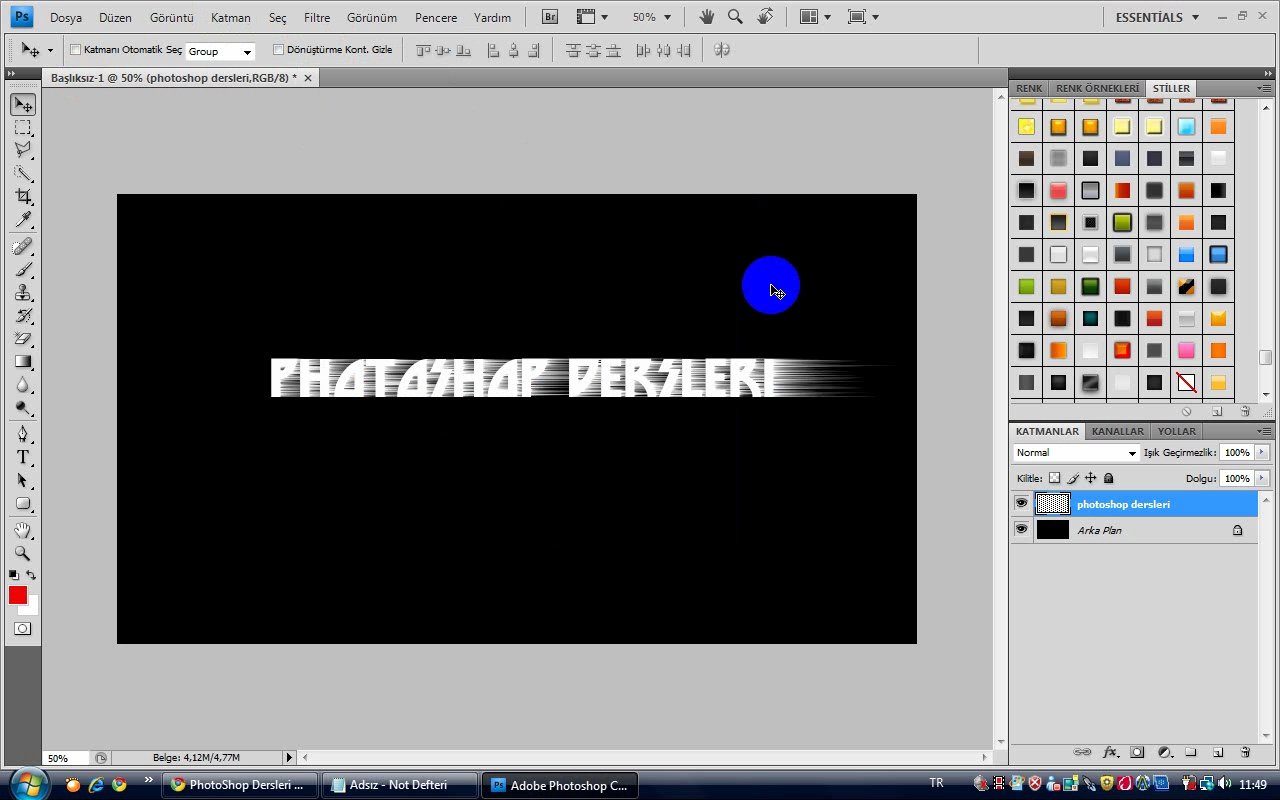Add a layer mask
1280x800 pixels.
[1137, 752]
